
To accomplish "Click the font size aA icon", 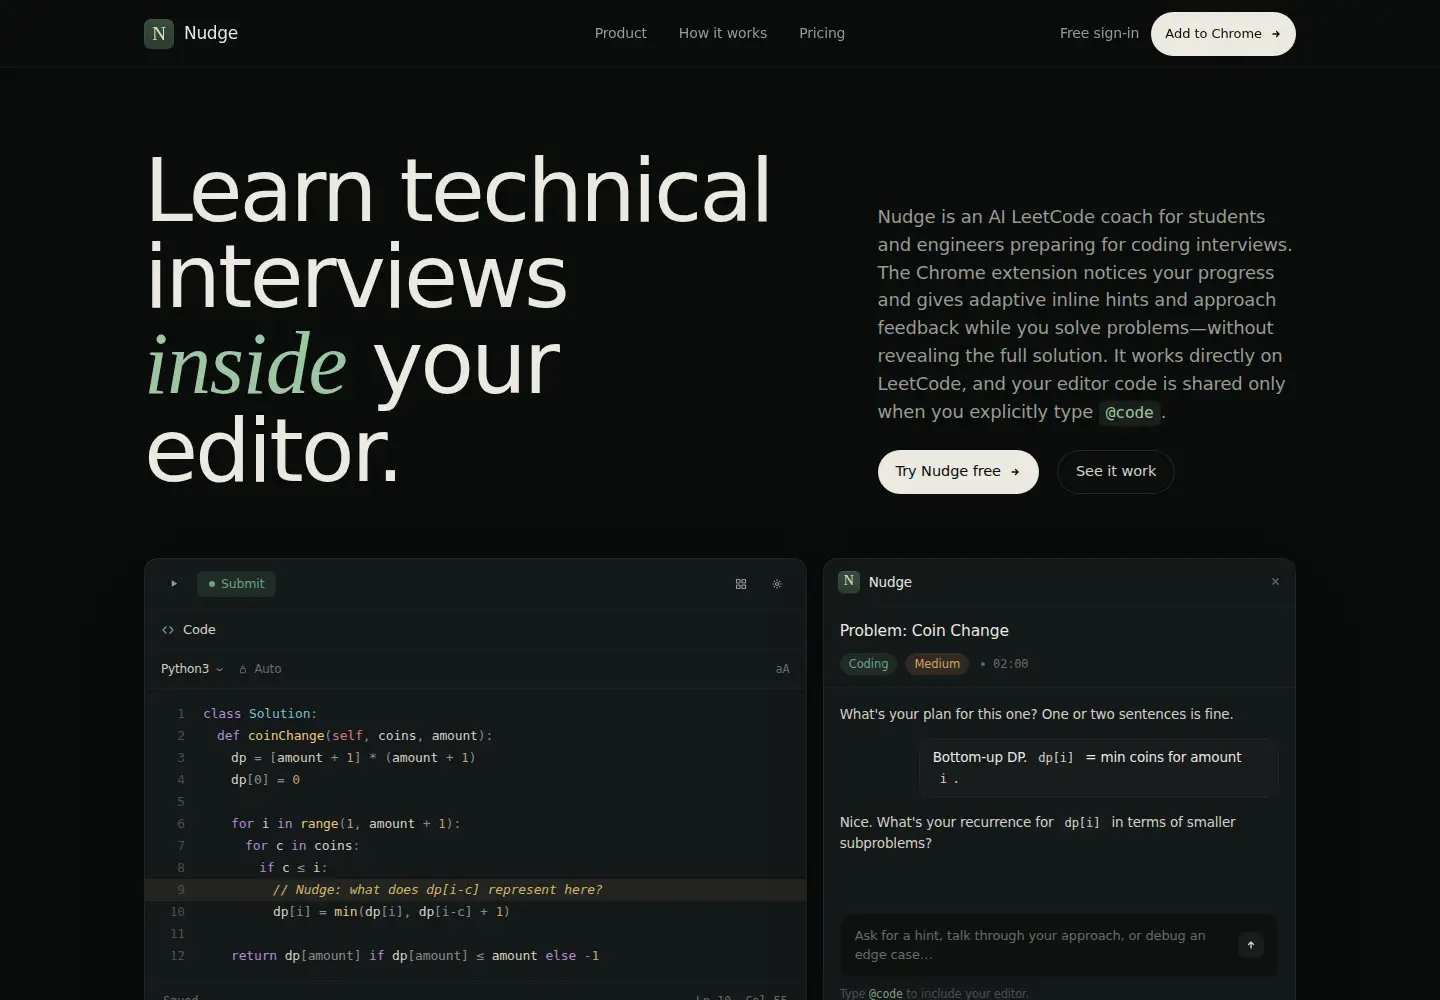I will (x=783, y=669).
